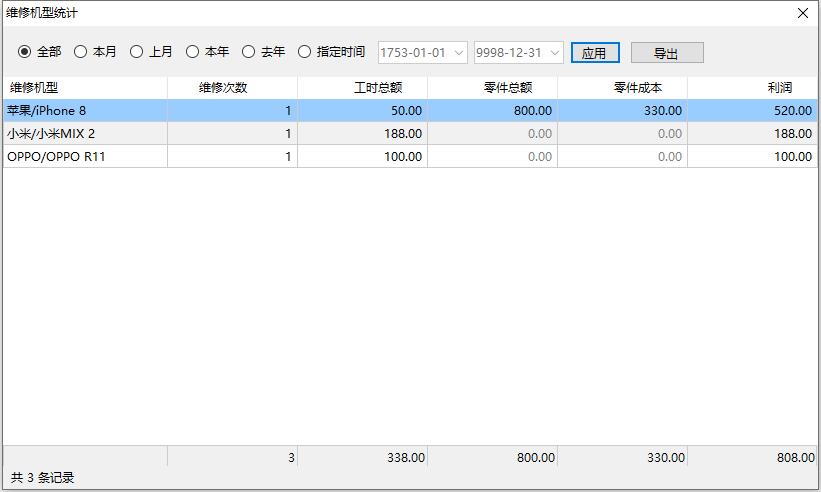The image size is (821, 492).
Task: Click the 0.00 parts cost for OPPO R11
Action: [x=622, y=156]
